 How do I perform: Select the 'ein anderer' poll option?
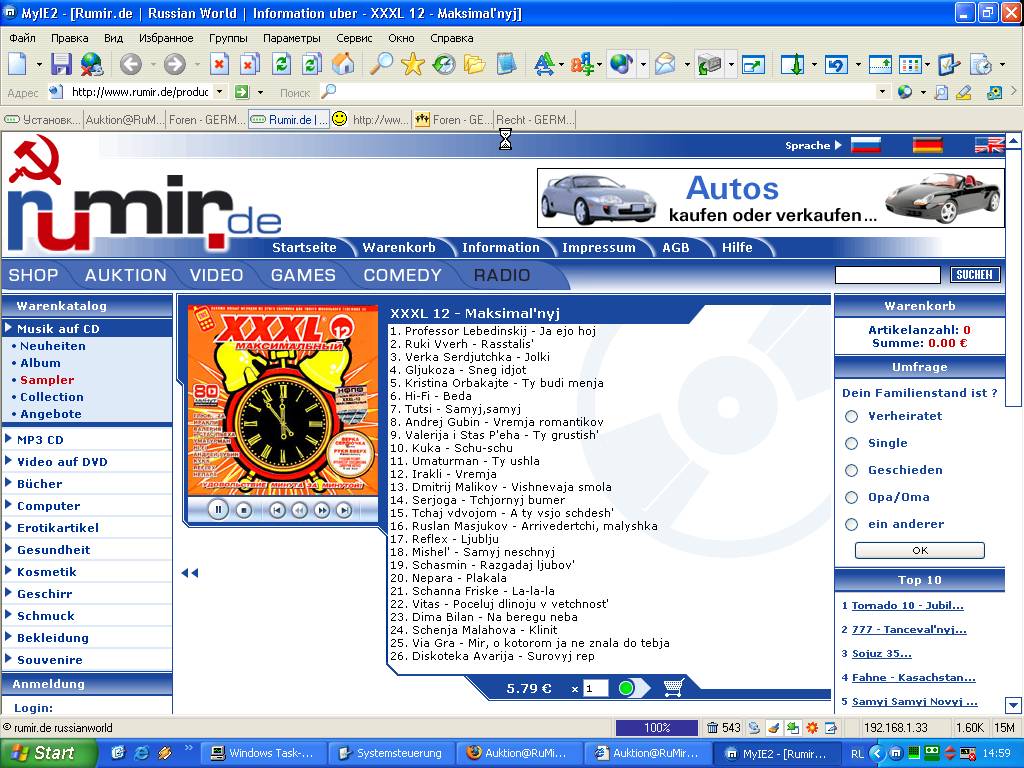[852, 524]
